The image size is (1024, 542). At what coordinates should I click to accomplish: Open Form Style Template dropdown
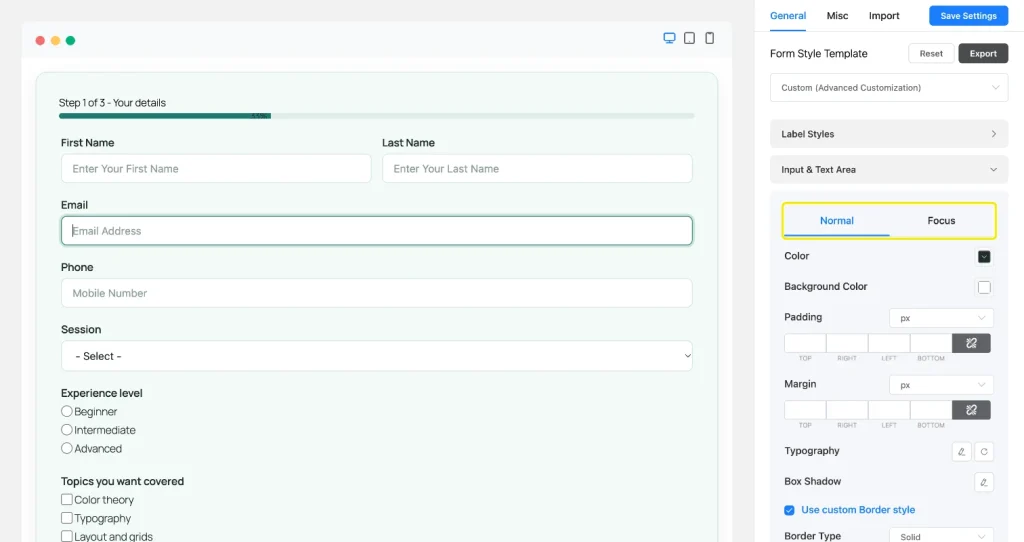point(889,88)
